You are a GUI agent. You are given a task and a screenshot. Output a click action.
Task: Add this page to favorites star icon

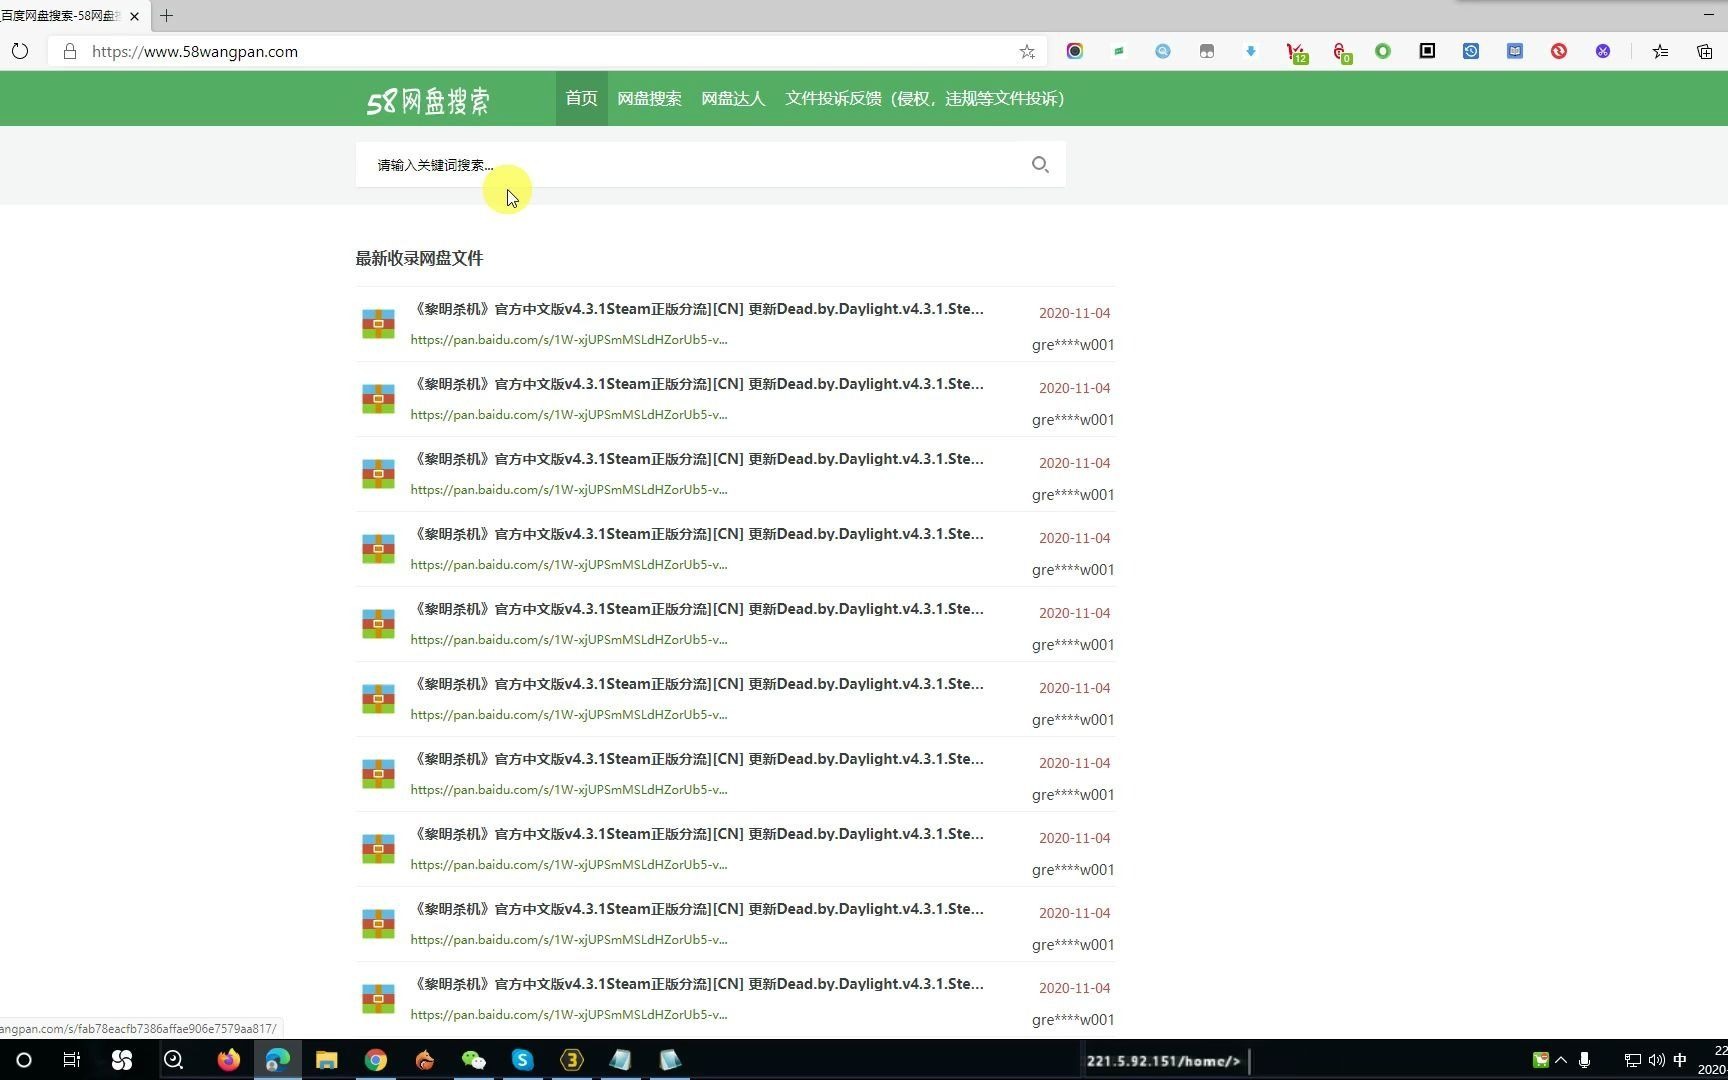pos(1027,52)
